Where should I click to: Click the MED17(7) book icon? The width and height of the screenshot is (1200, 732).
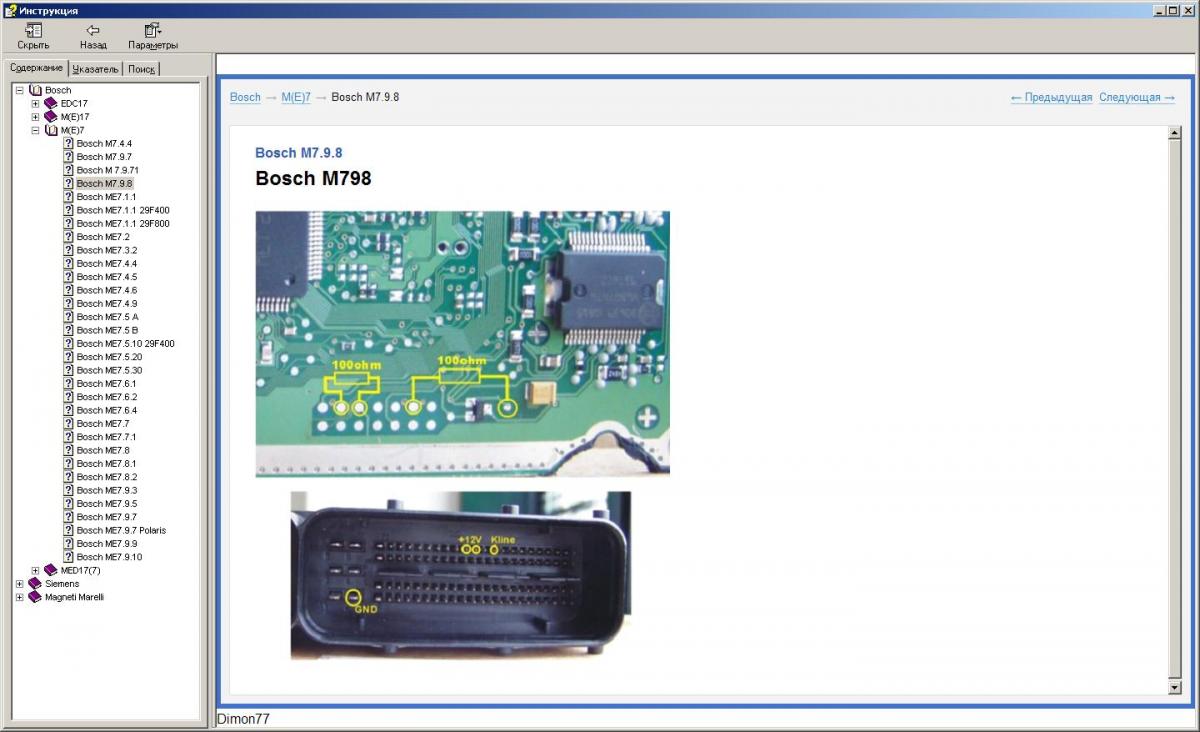(x=51, y=570)
